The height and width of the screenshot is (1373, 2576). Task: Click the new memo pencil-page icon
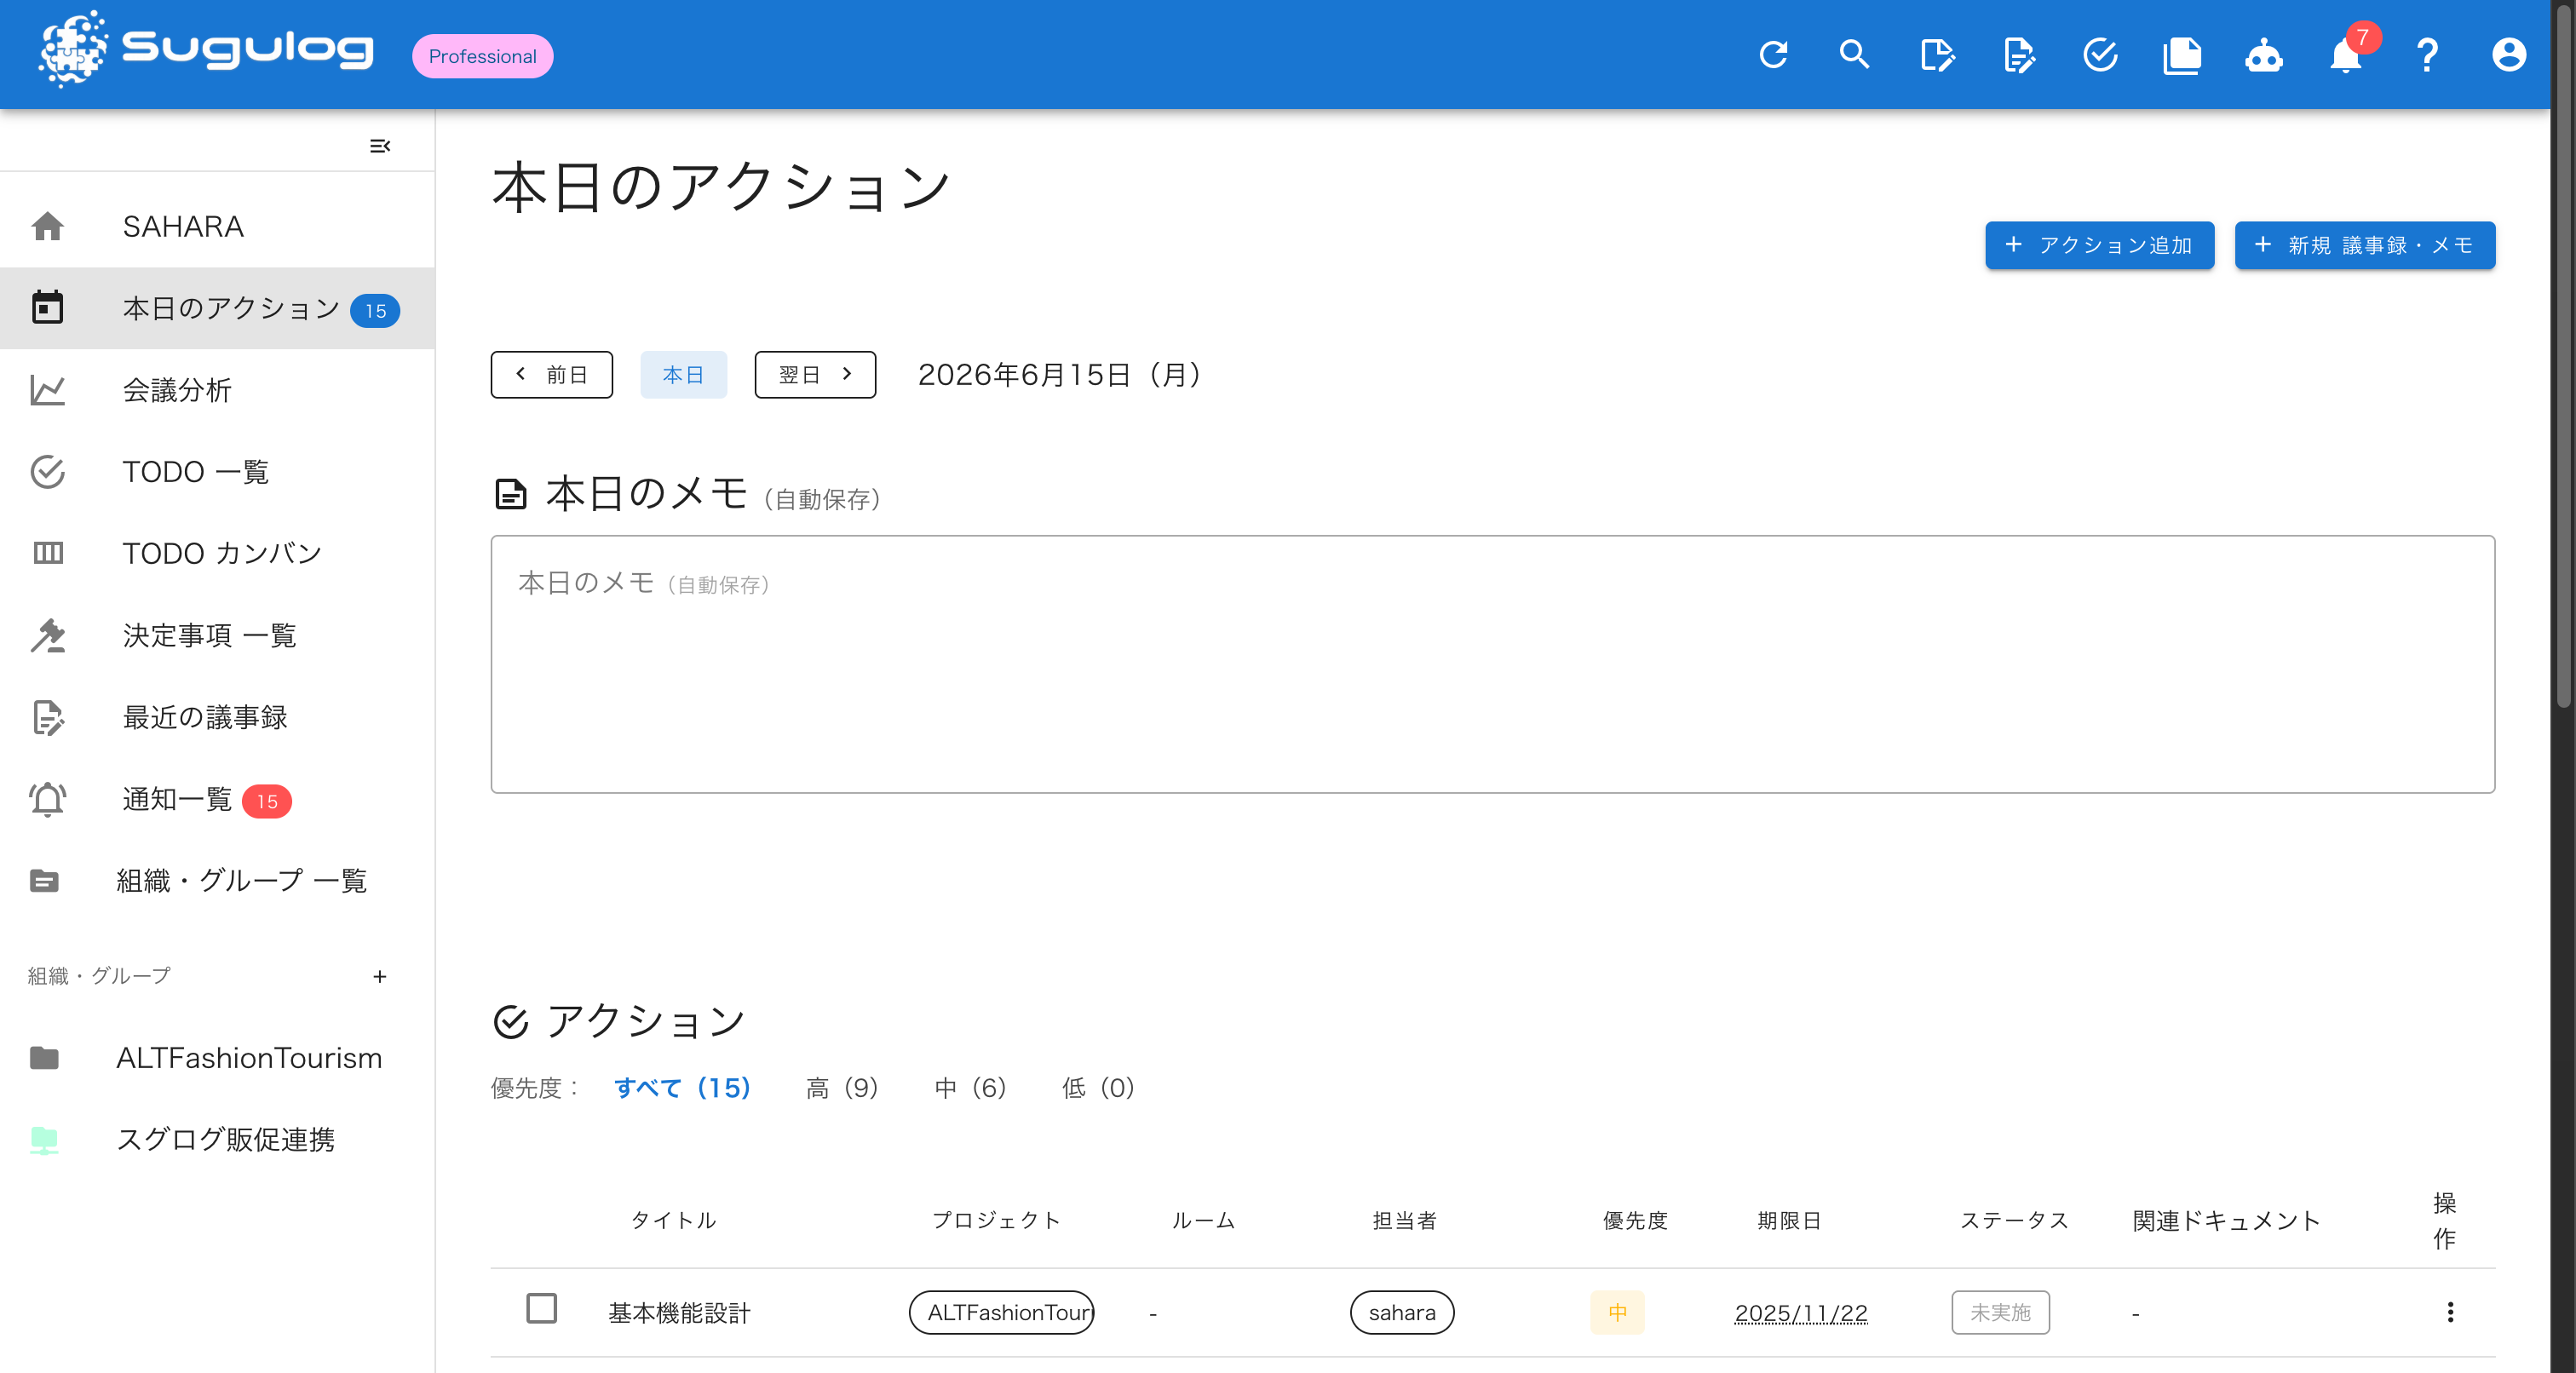tap(1937, 55)
